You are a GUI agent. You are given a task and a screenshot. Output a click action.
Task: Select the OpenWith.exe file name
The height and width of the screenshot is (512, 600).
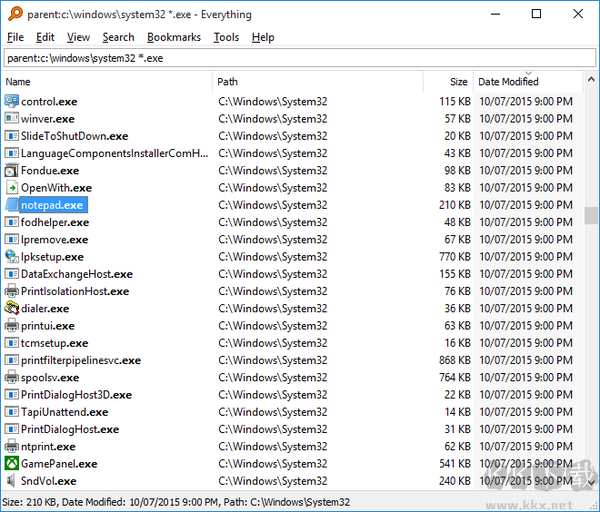coord(56,188)
